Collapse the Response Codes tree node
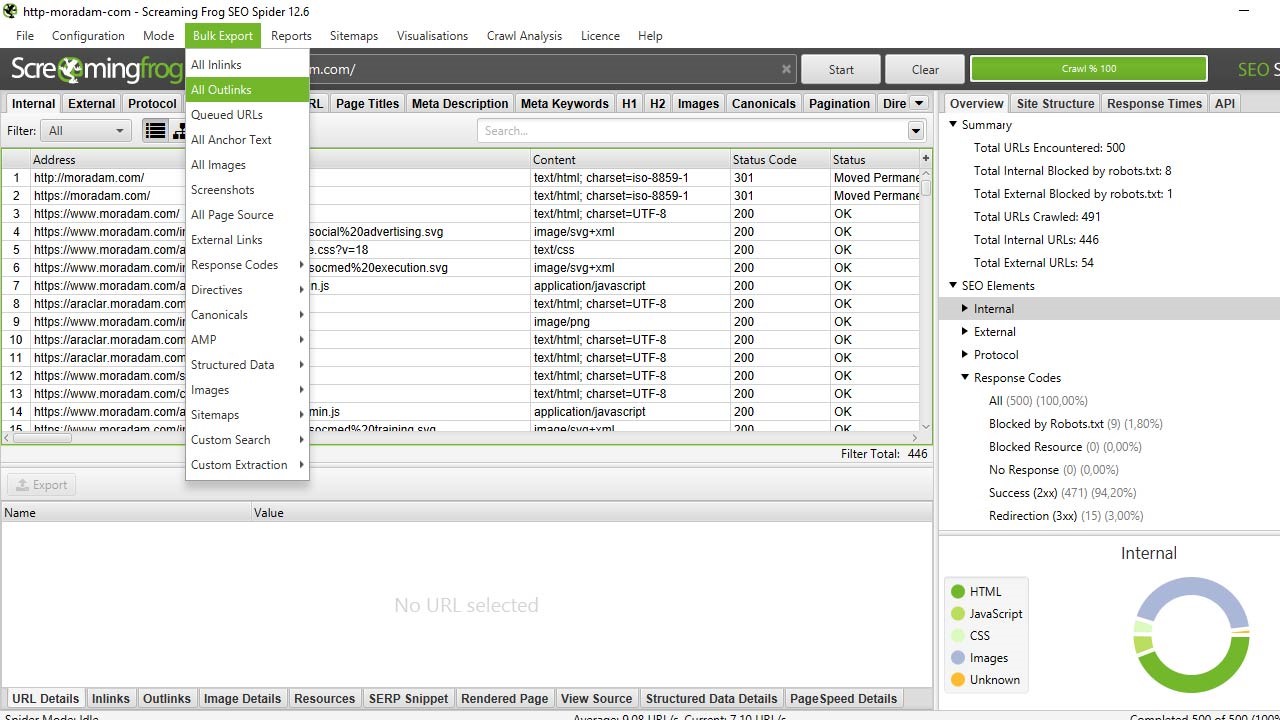The image size is (1280, 720). click(x=965, y=378)
